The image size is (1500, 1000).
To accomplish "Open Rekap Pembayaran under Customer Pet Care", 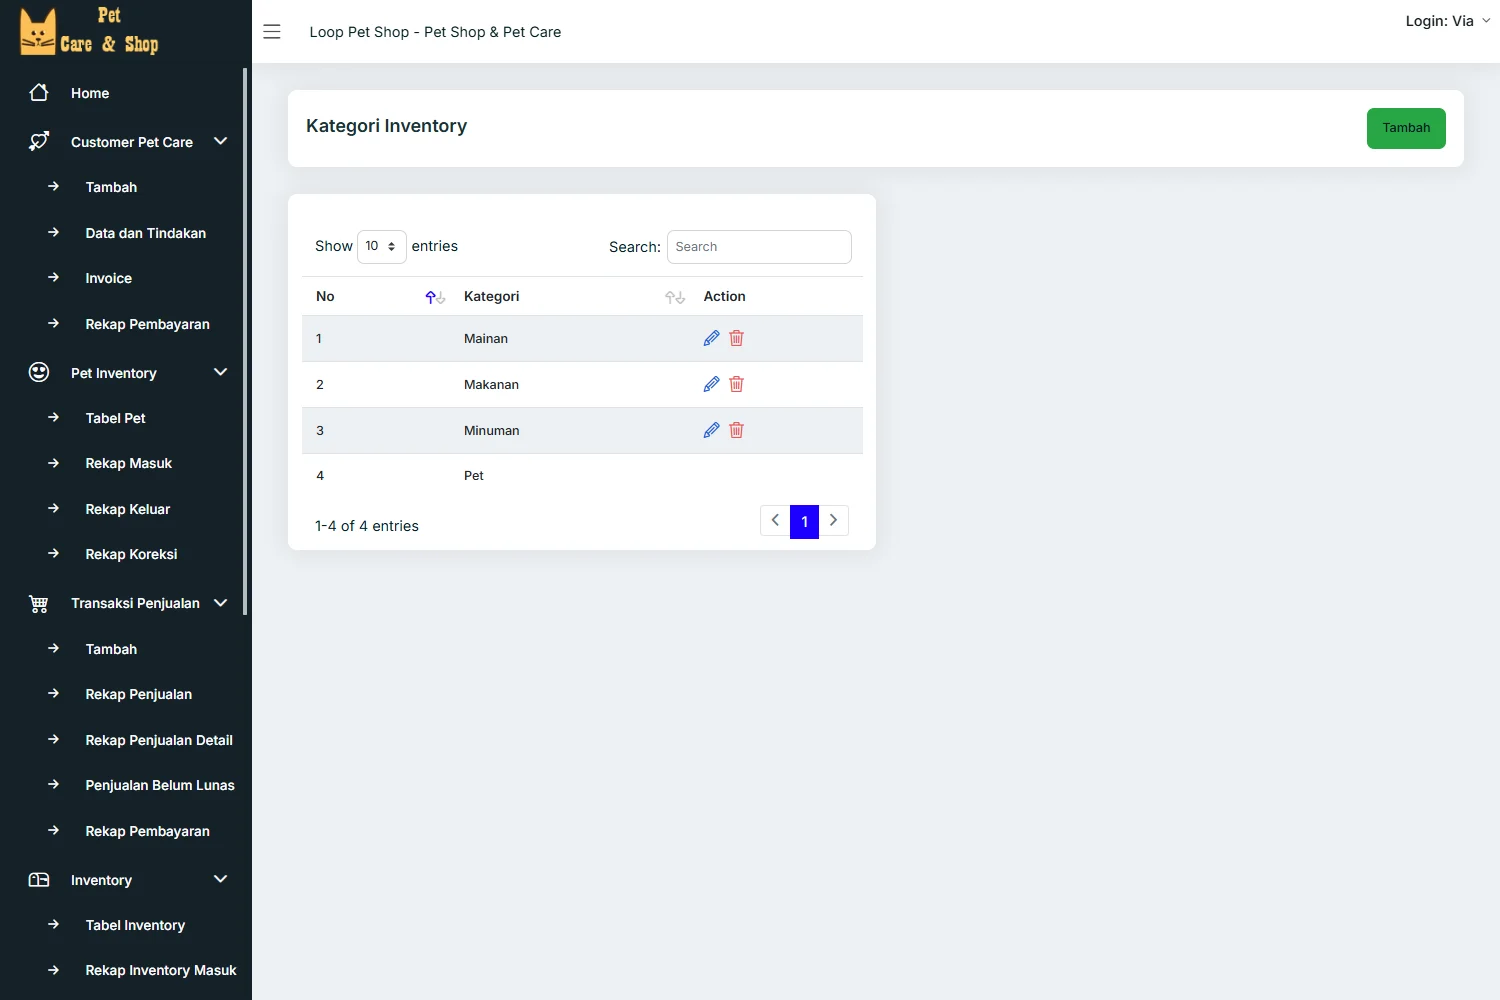I will (x=148, y=324).
